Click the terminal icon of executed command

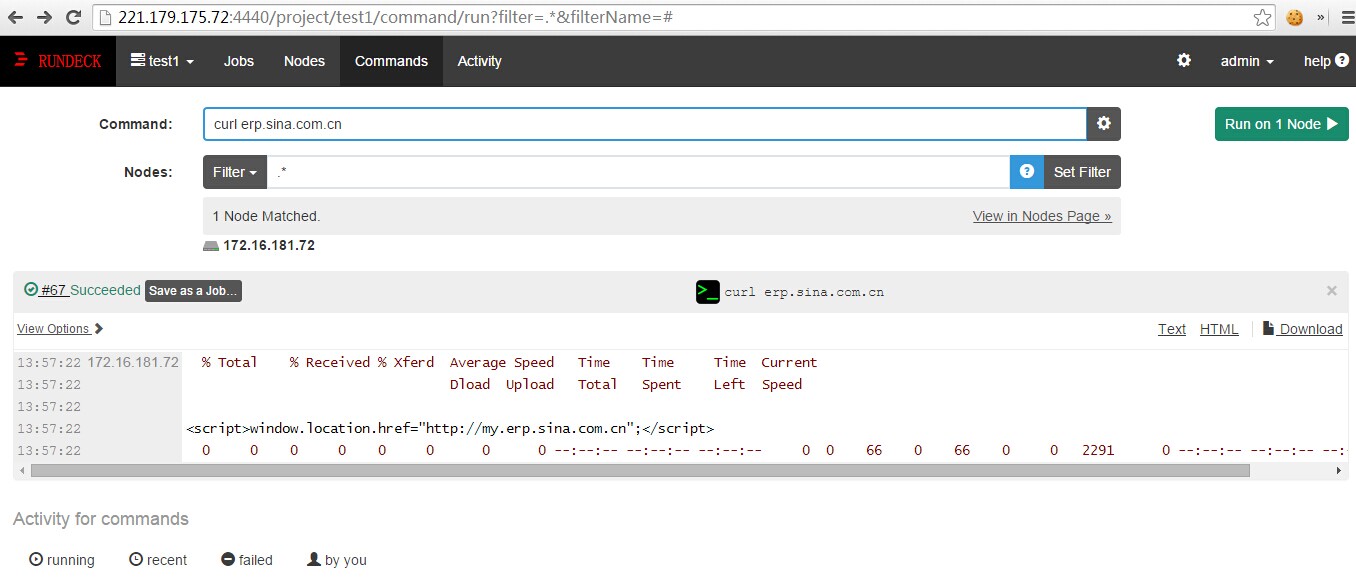[x=708, y=292]
